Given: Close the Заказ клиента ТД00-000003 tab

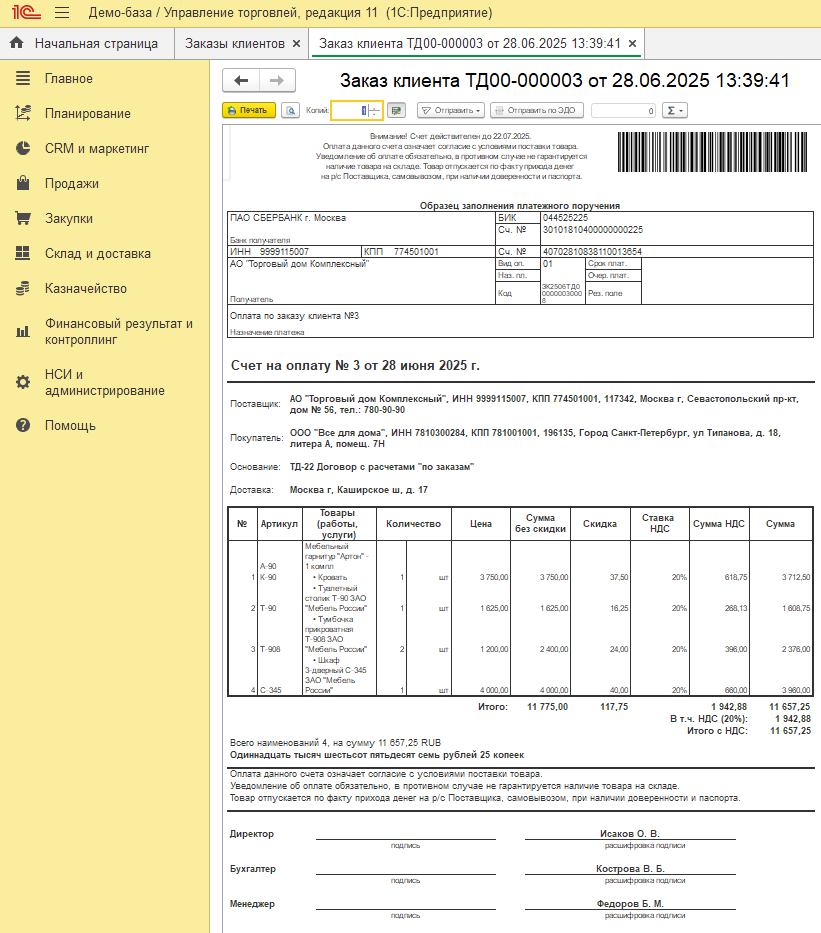Looking at the screenshot, I should [x=632, y=43].
